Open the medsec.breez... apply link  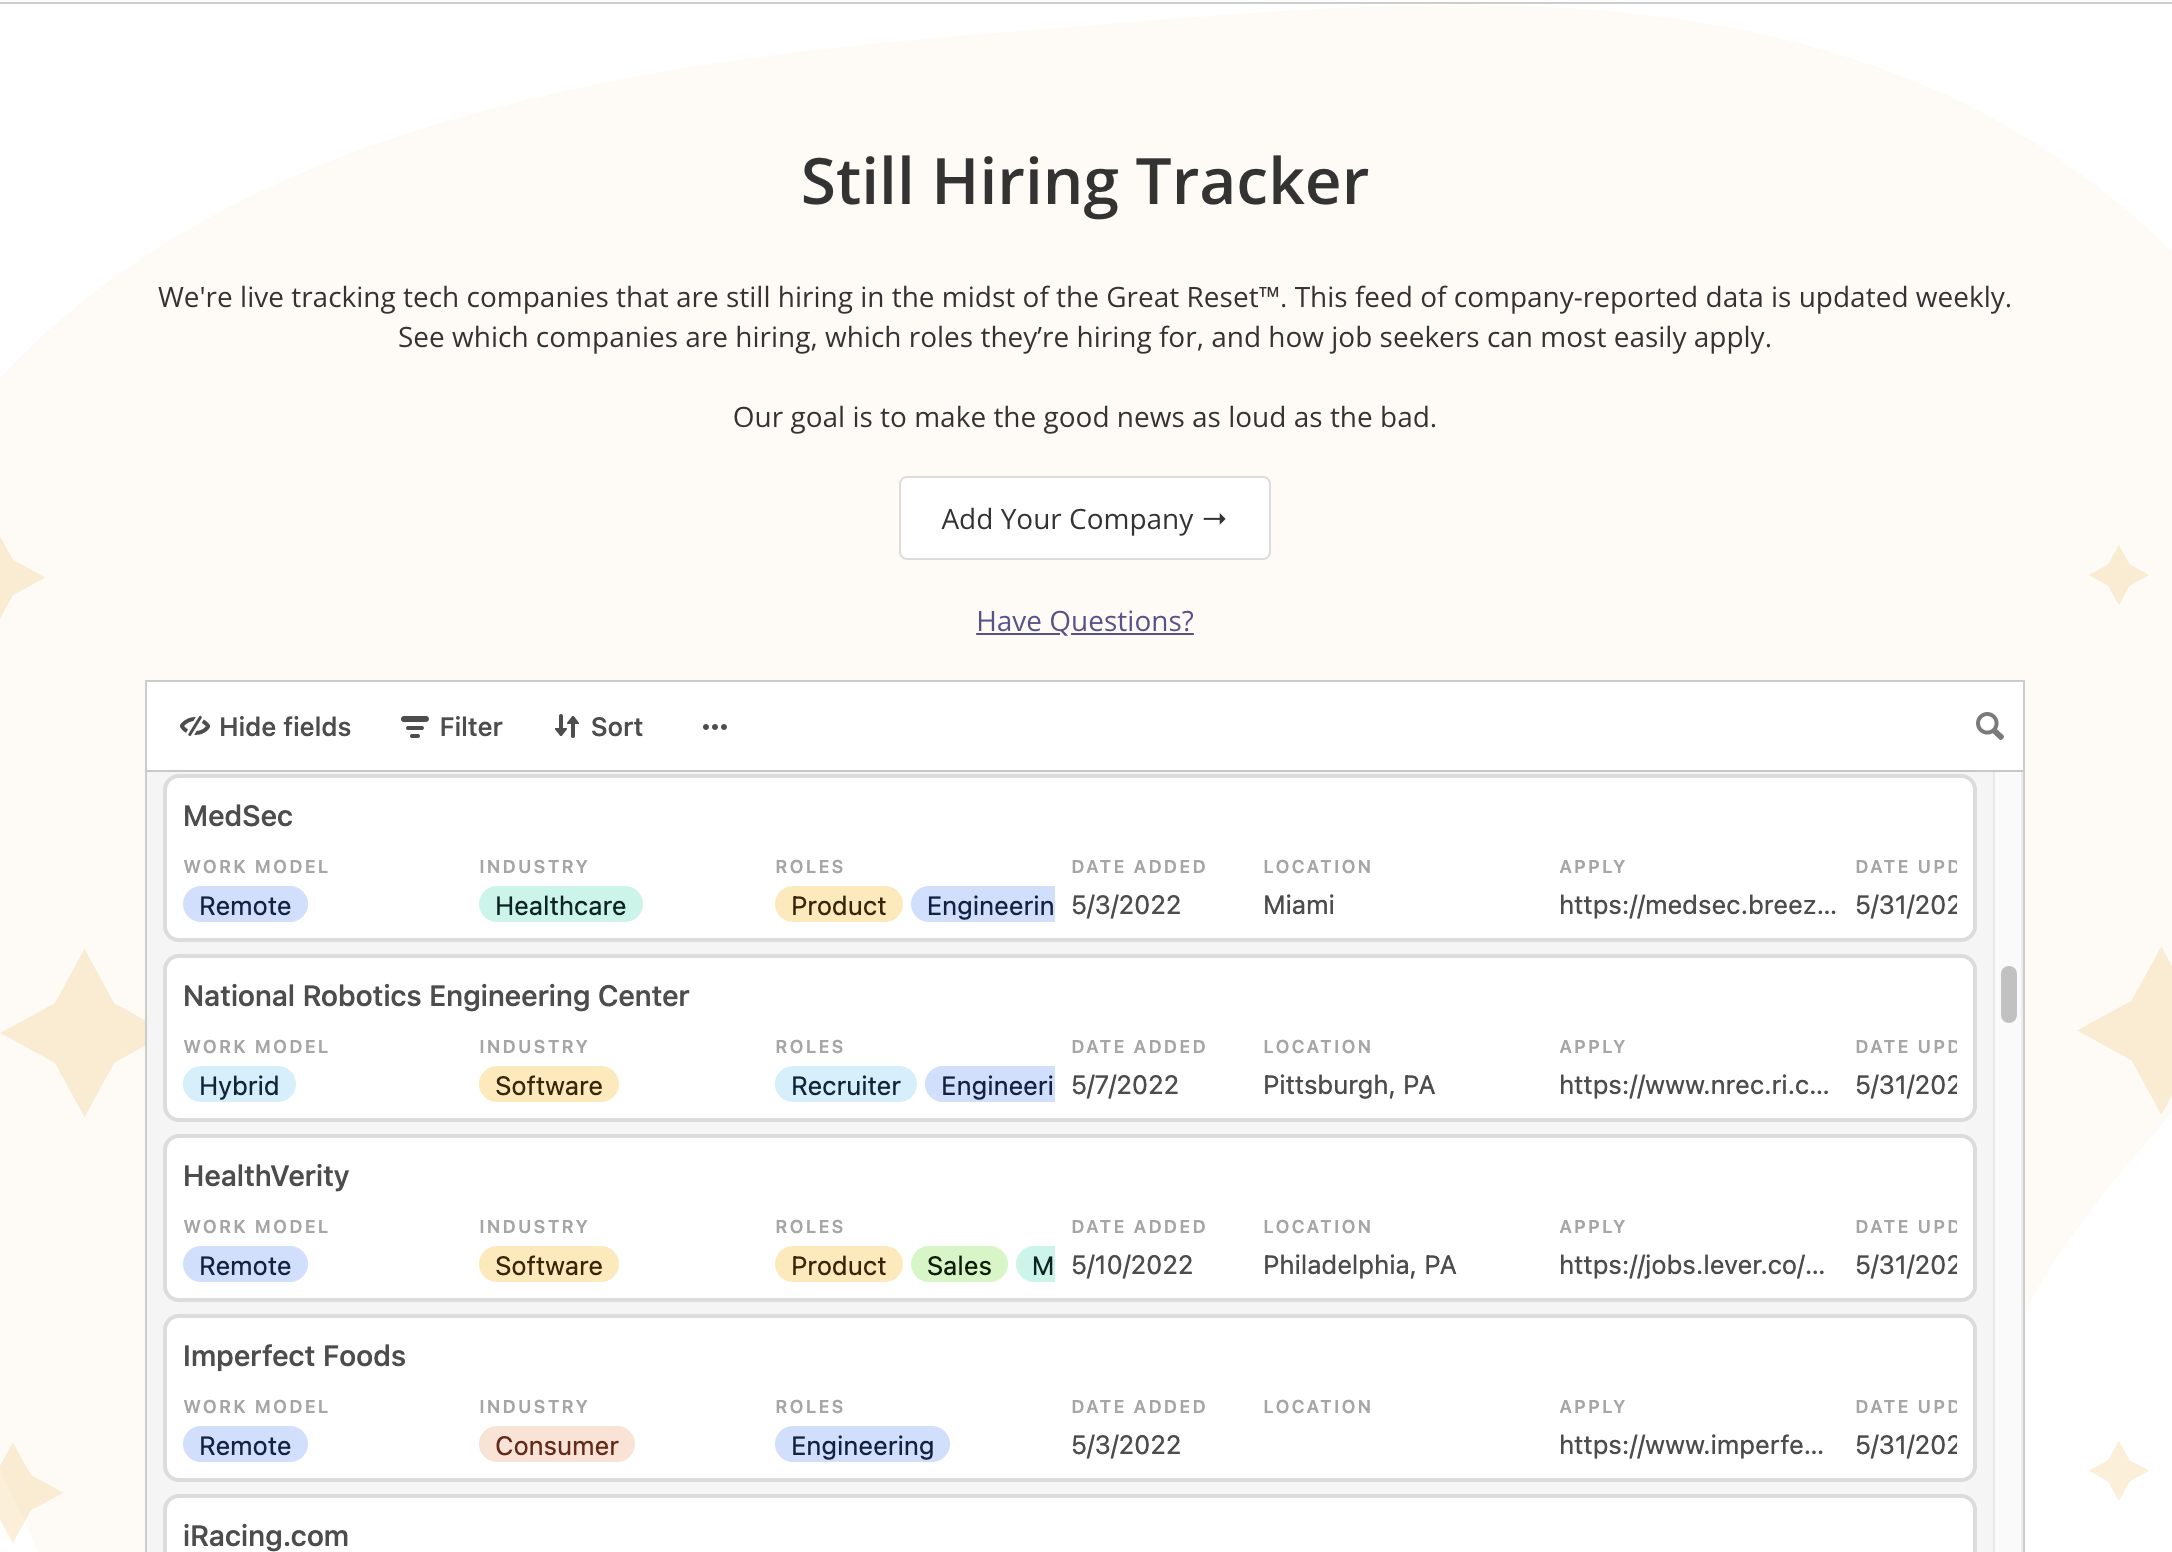[1697, 905]
